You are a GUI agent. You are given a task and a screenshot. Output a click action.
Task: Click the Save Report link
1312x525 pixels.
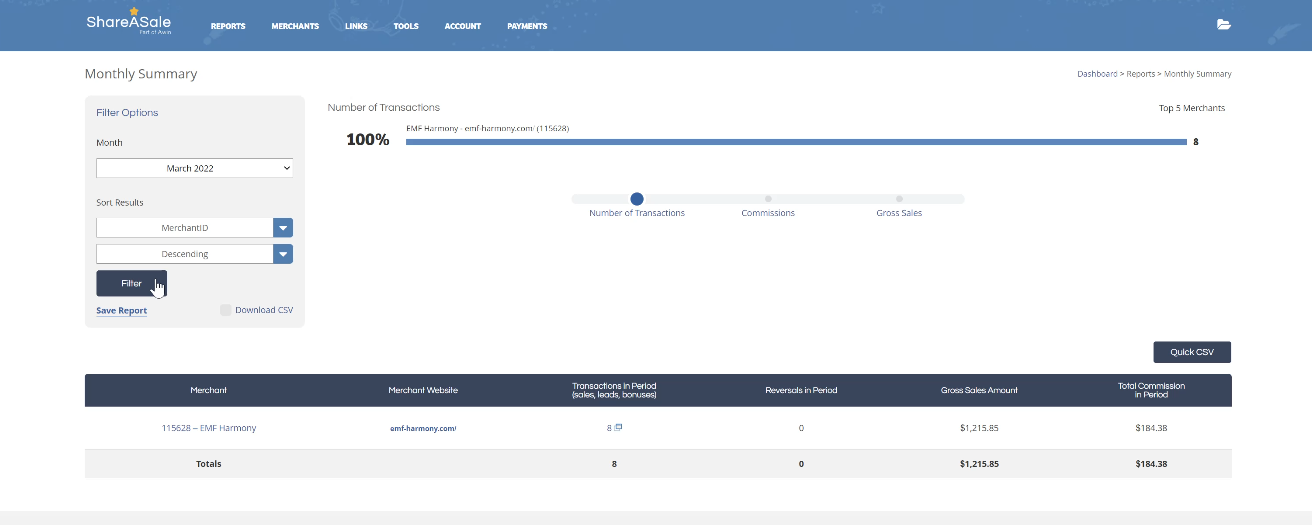click(x=121, y=311)
